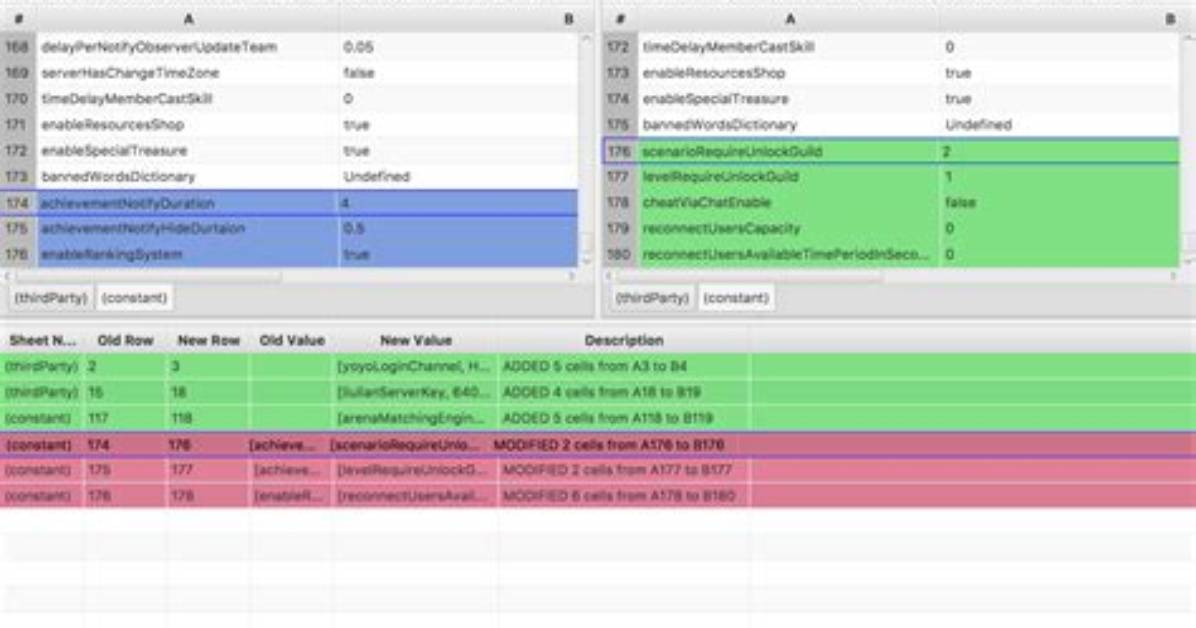This screenshot has width=1196, height=628.
Task: Select right row enableSpecialTreasure
Action: coord(891,98)
